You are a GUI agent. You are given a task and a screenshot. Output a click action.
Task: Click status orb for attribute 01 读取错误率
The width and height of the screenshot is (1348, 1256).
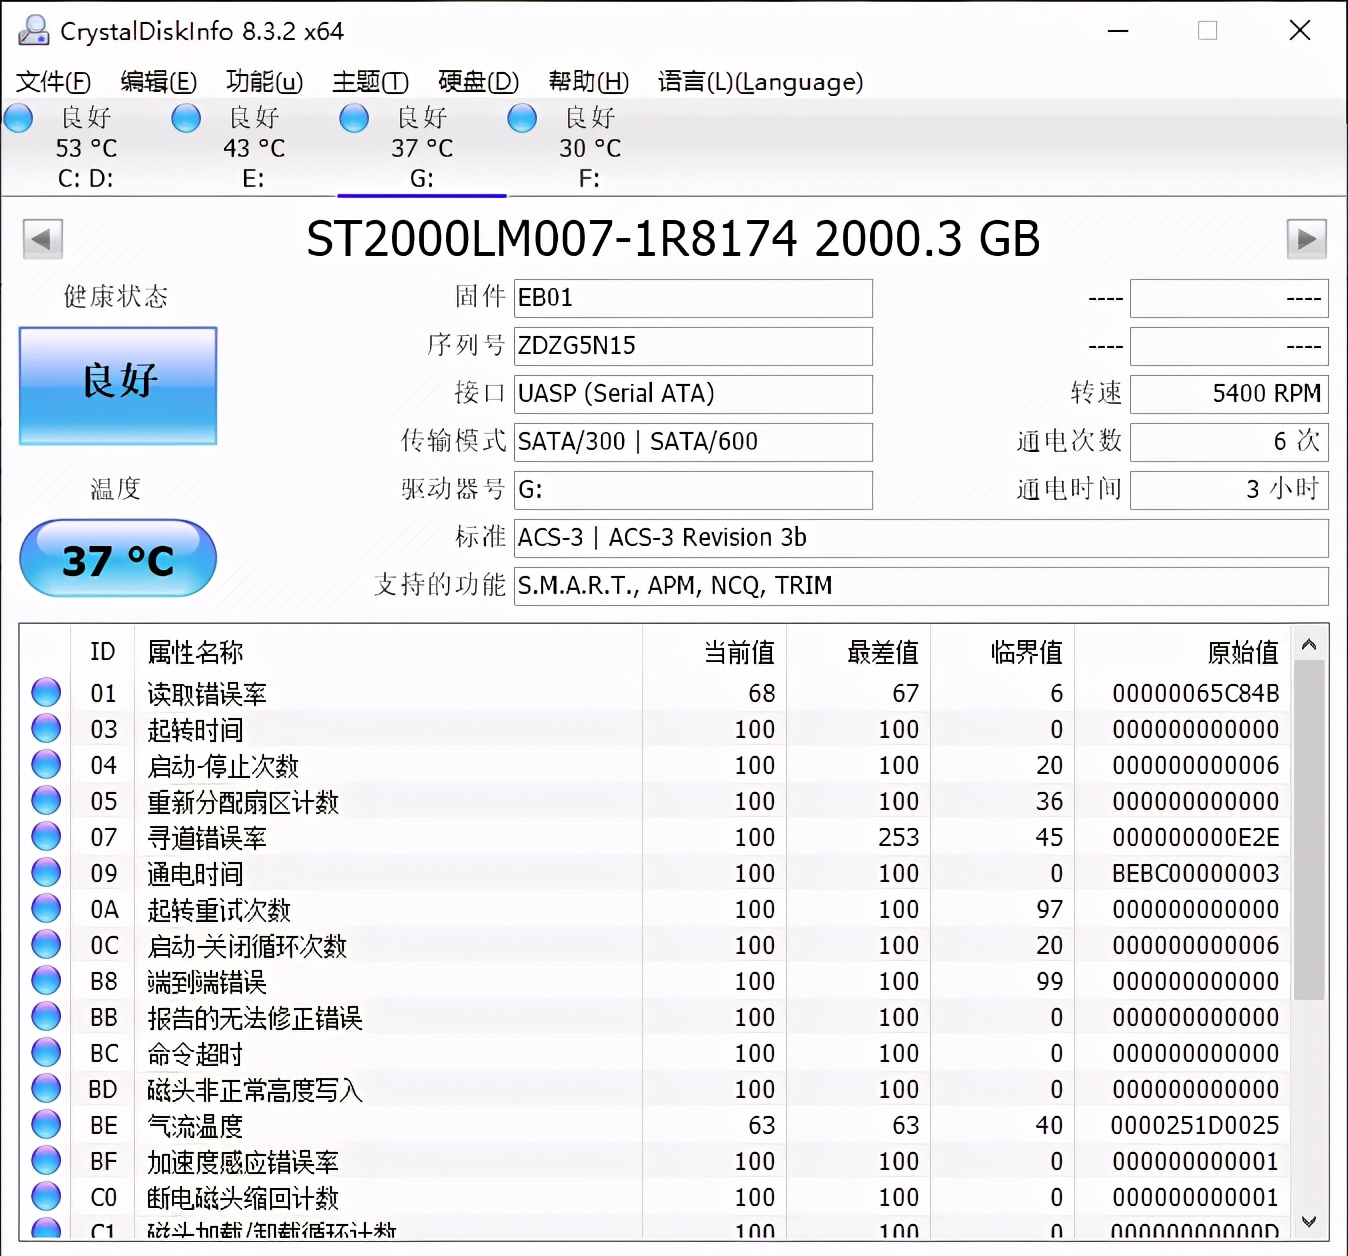[46, 692]
